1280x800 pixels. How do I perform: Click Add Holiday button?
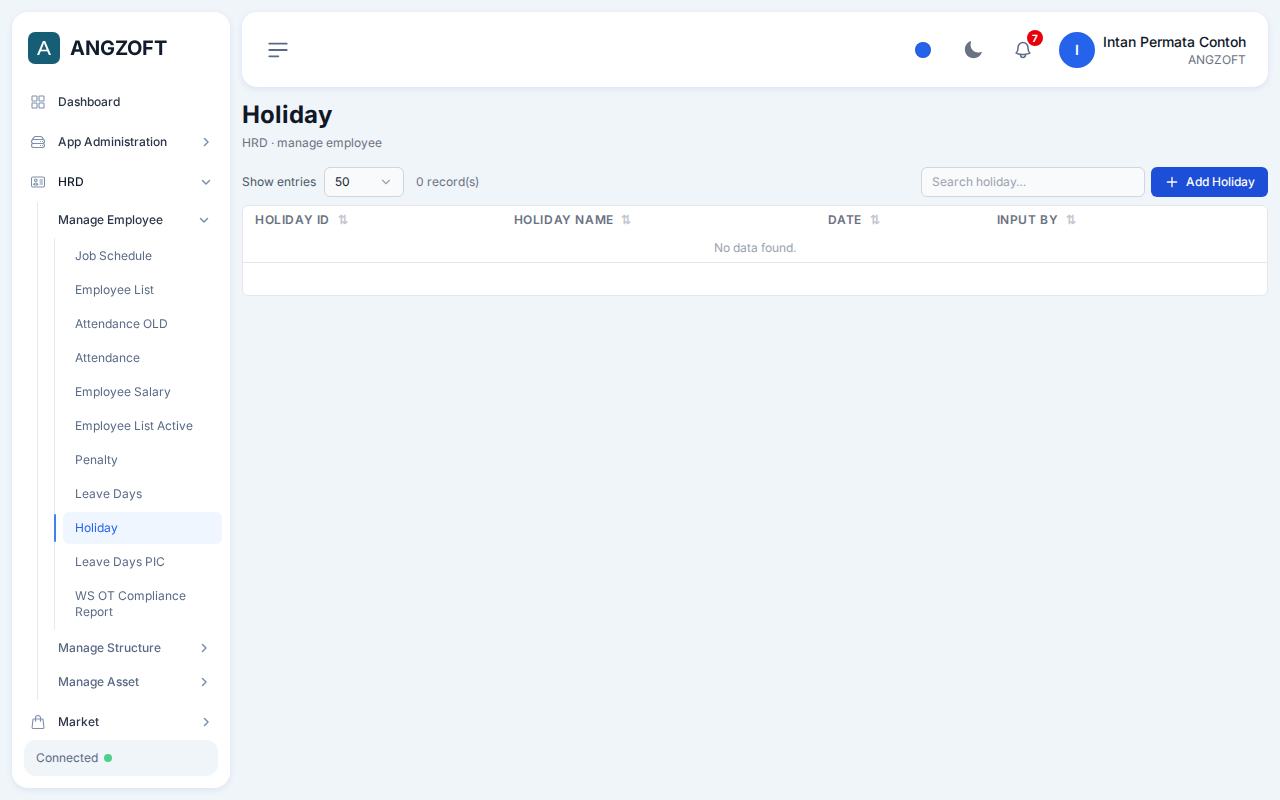[1209, 182]
